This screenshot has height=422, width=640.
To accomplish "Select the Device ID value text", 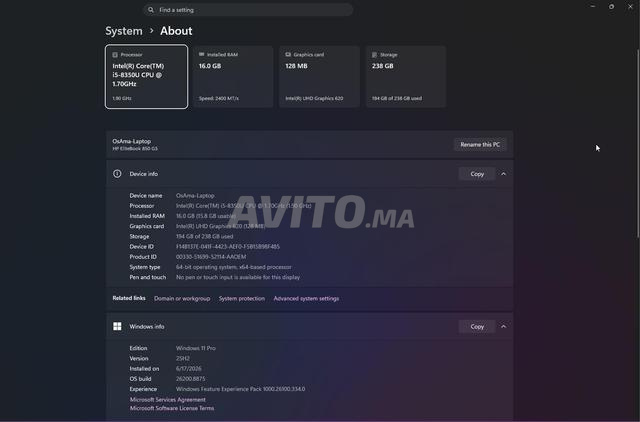I will (x=228, y=247).
